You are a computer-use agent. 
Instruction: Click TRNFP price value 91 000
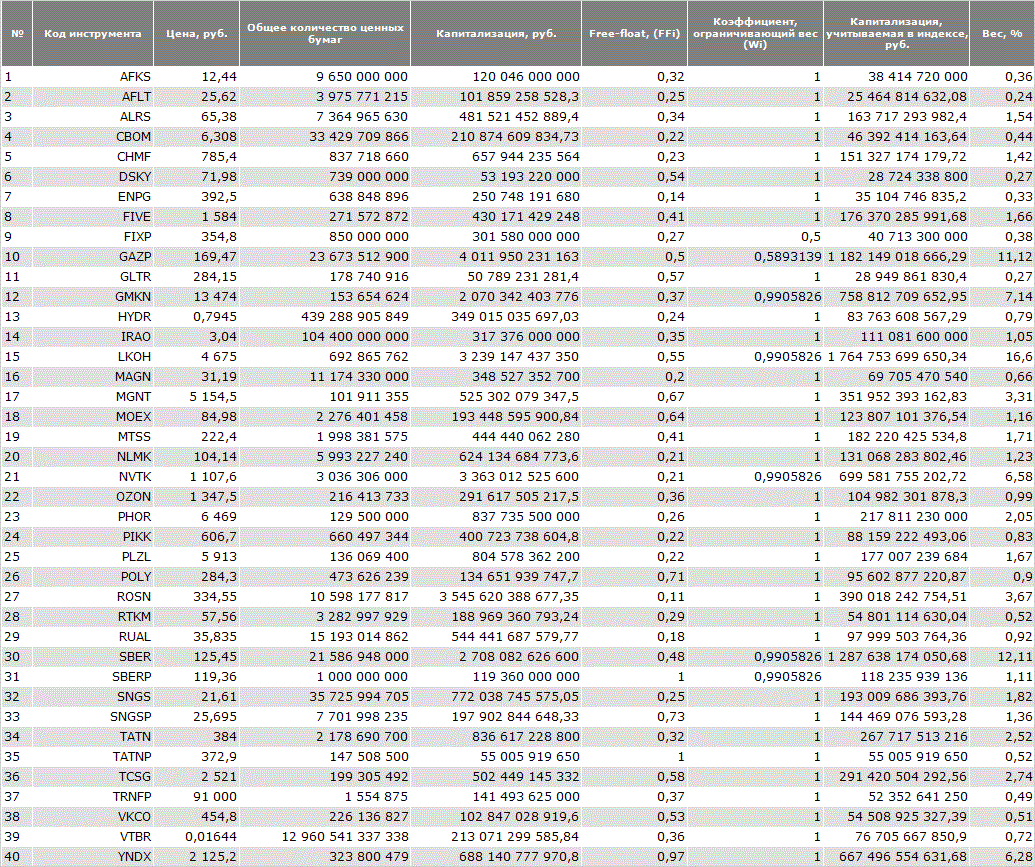tap(215, 796)
